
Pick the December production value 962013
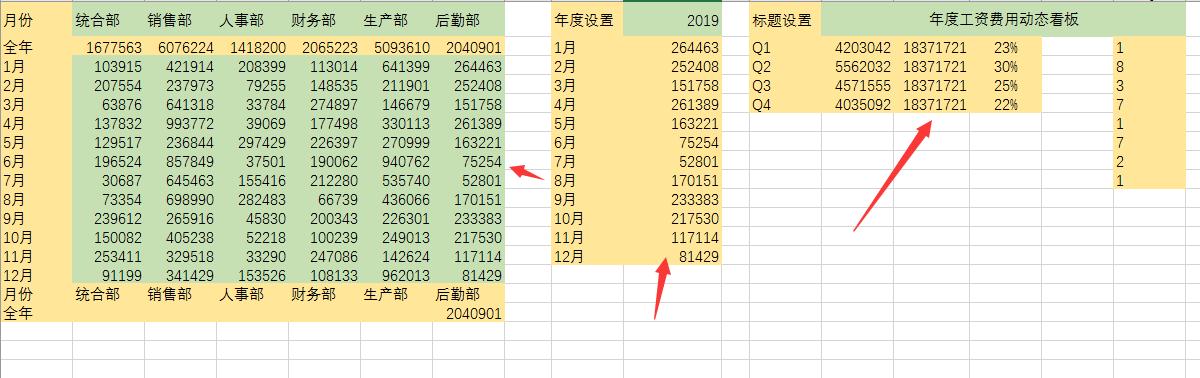(397, 275)
